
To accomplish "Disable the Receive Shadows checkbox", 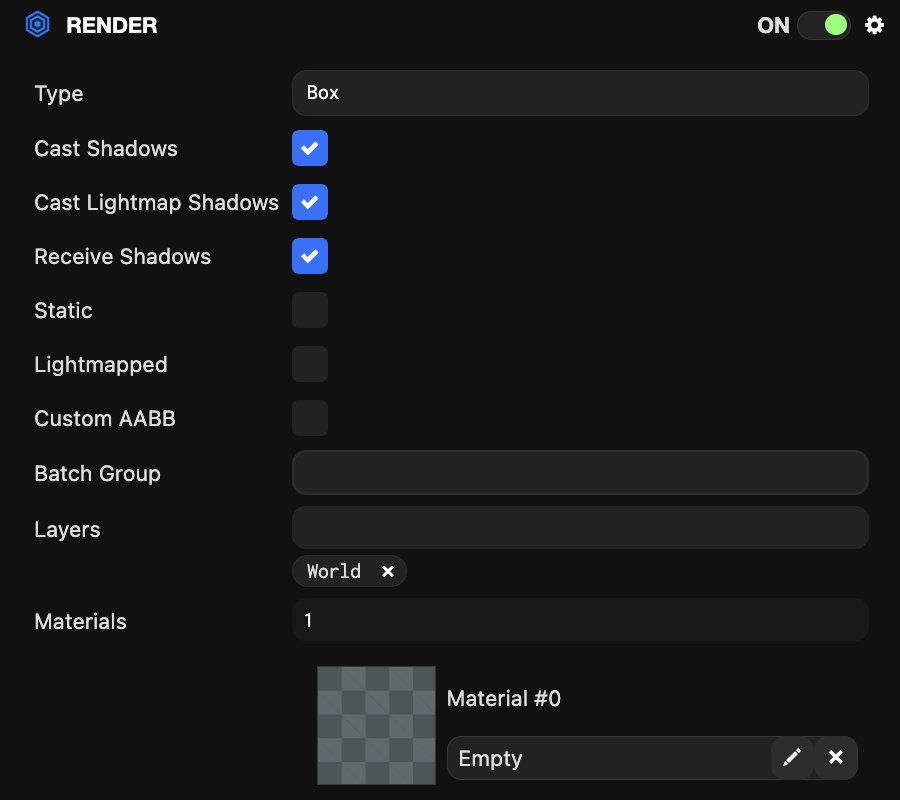I will 310,256.
